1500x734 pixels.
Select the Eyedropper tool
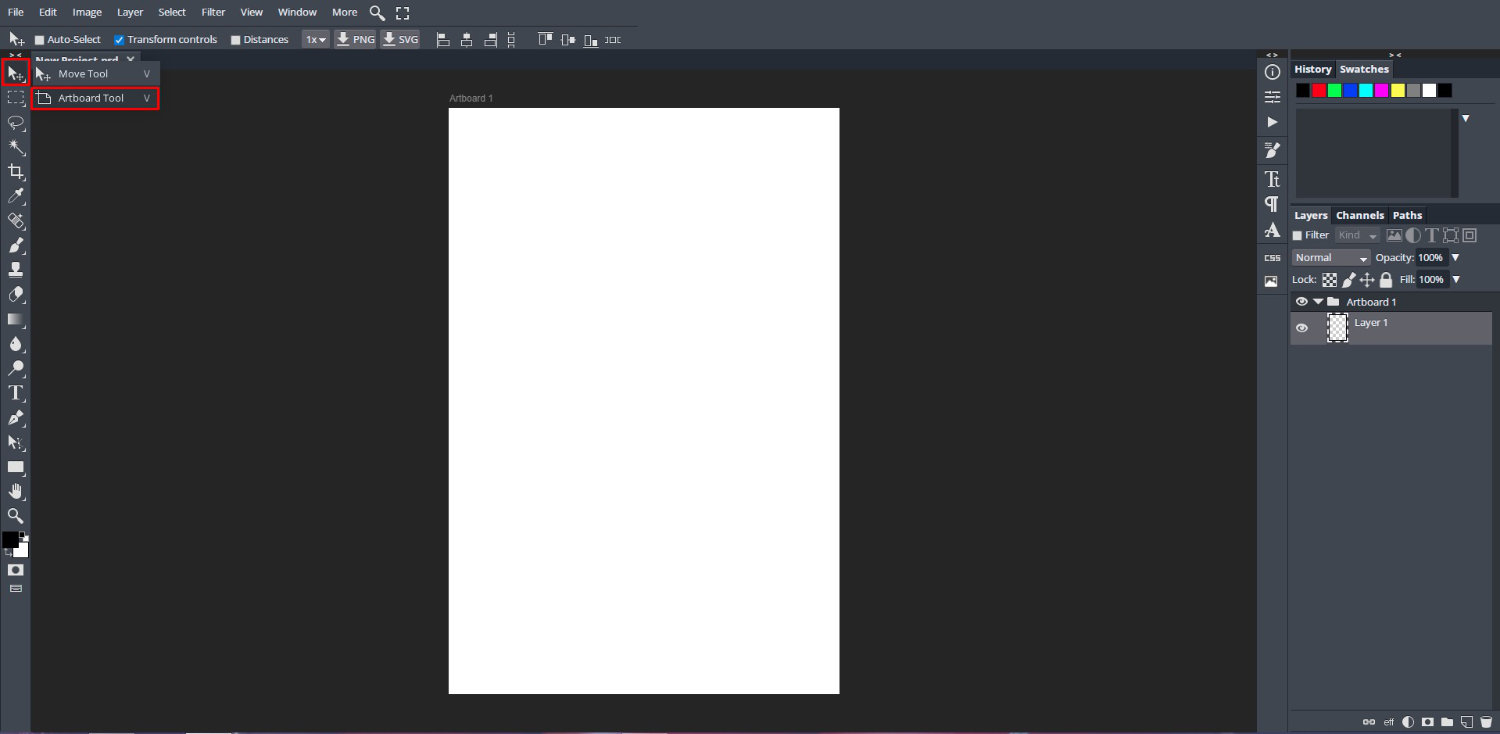pyautogui.click(x=16, y=196)
